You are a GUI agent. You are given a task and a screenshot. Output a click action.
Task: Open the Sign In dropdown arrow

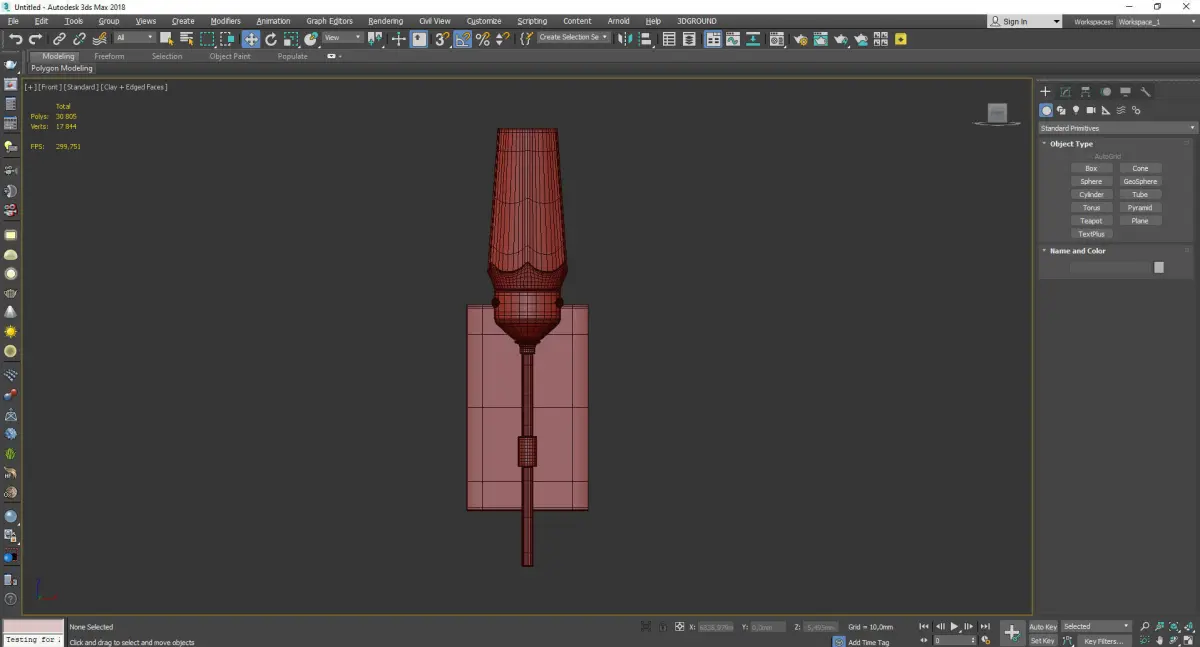(x=1056, y=21)
